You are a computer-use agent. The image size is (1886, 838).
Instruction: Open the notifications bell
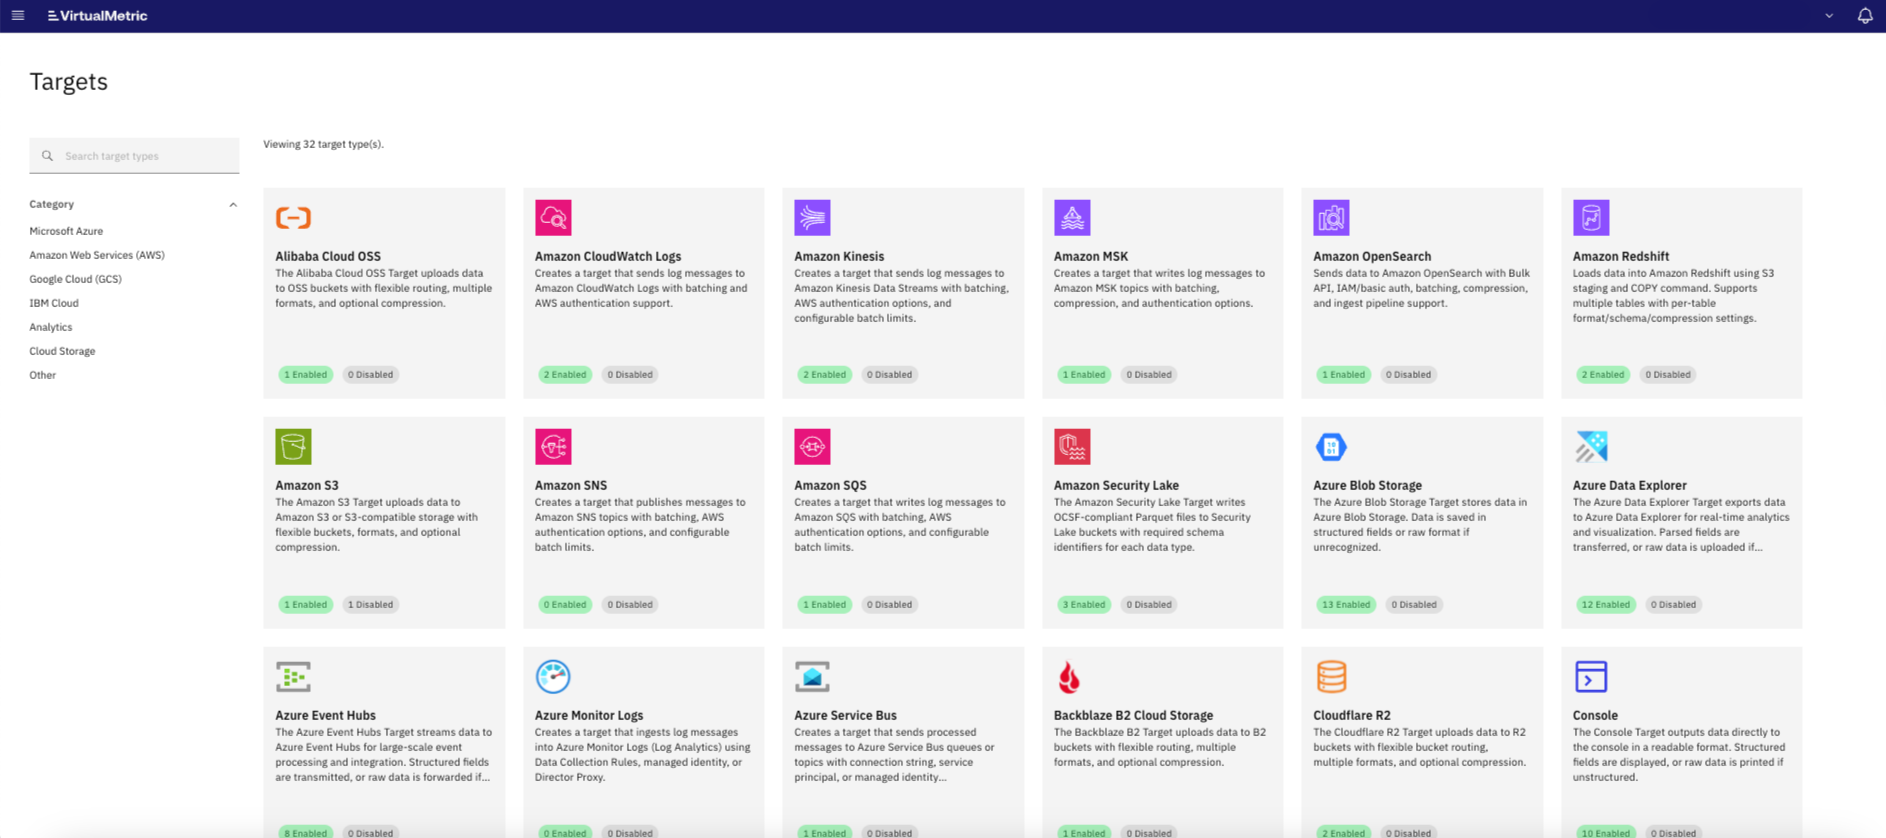point(1865,15)
